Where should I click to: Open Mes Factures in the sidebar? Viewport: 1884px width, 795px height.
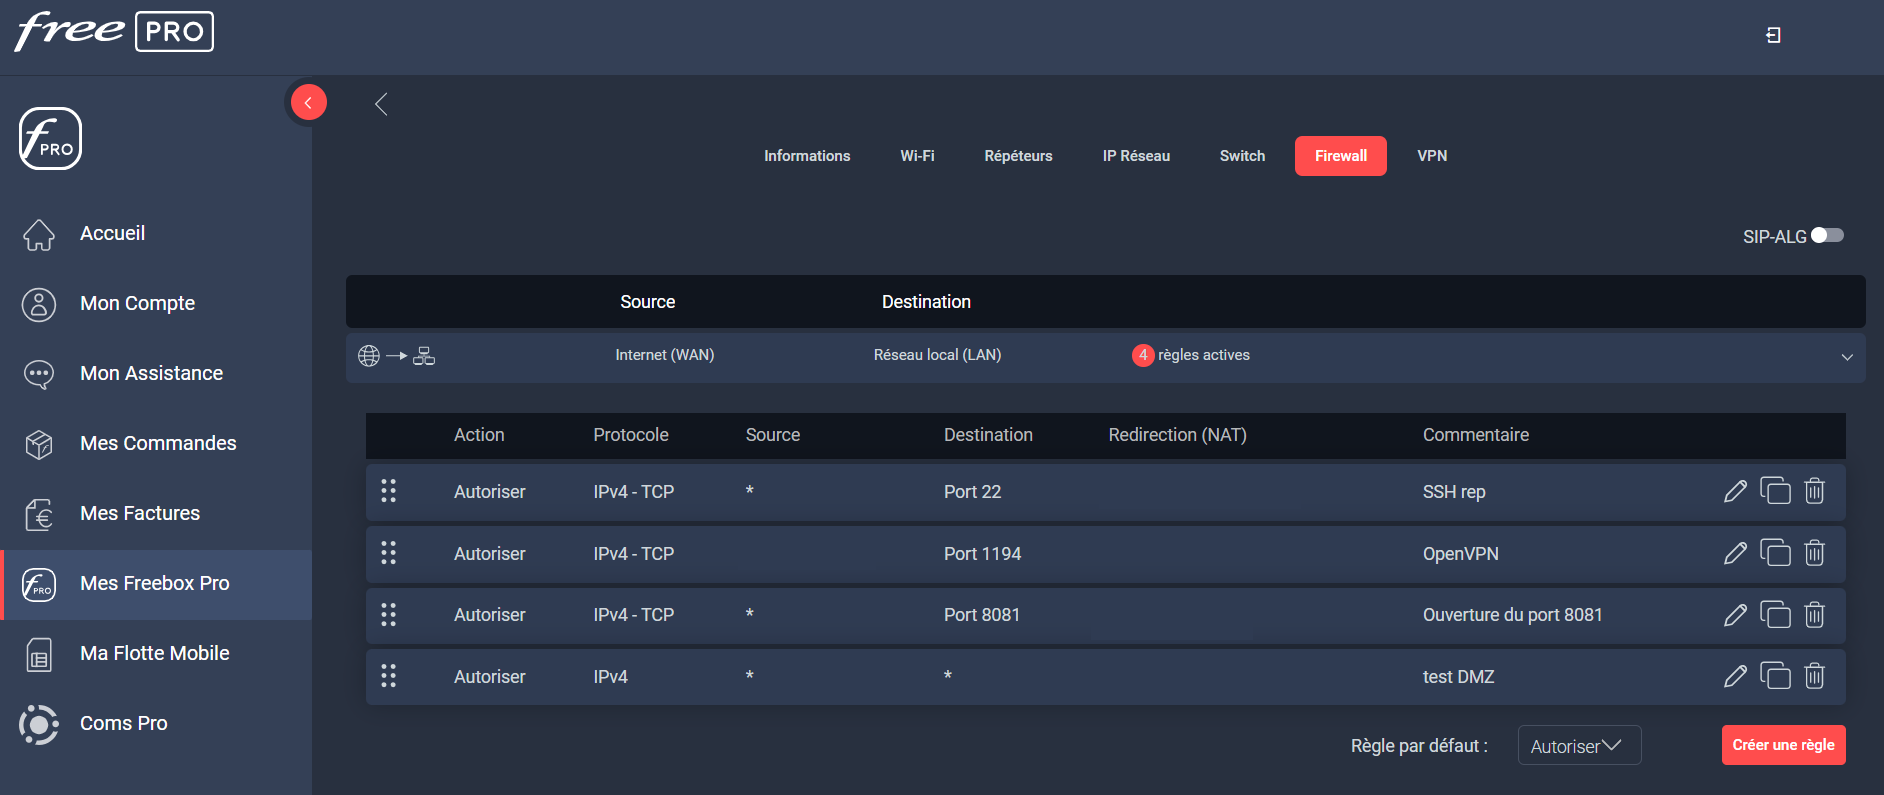[140, 514]
